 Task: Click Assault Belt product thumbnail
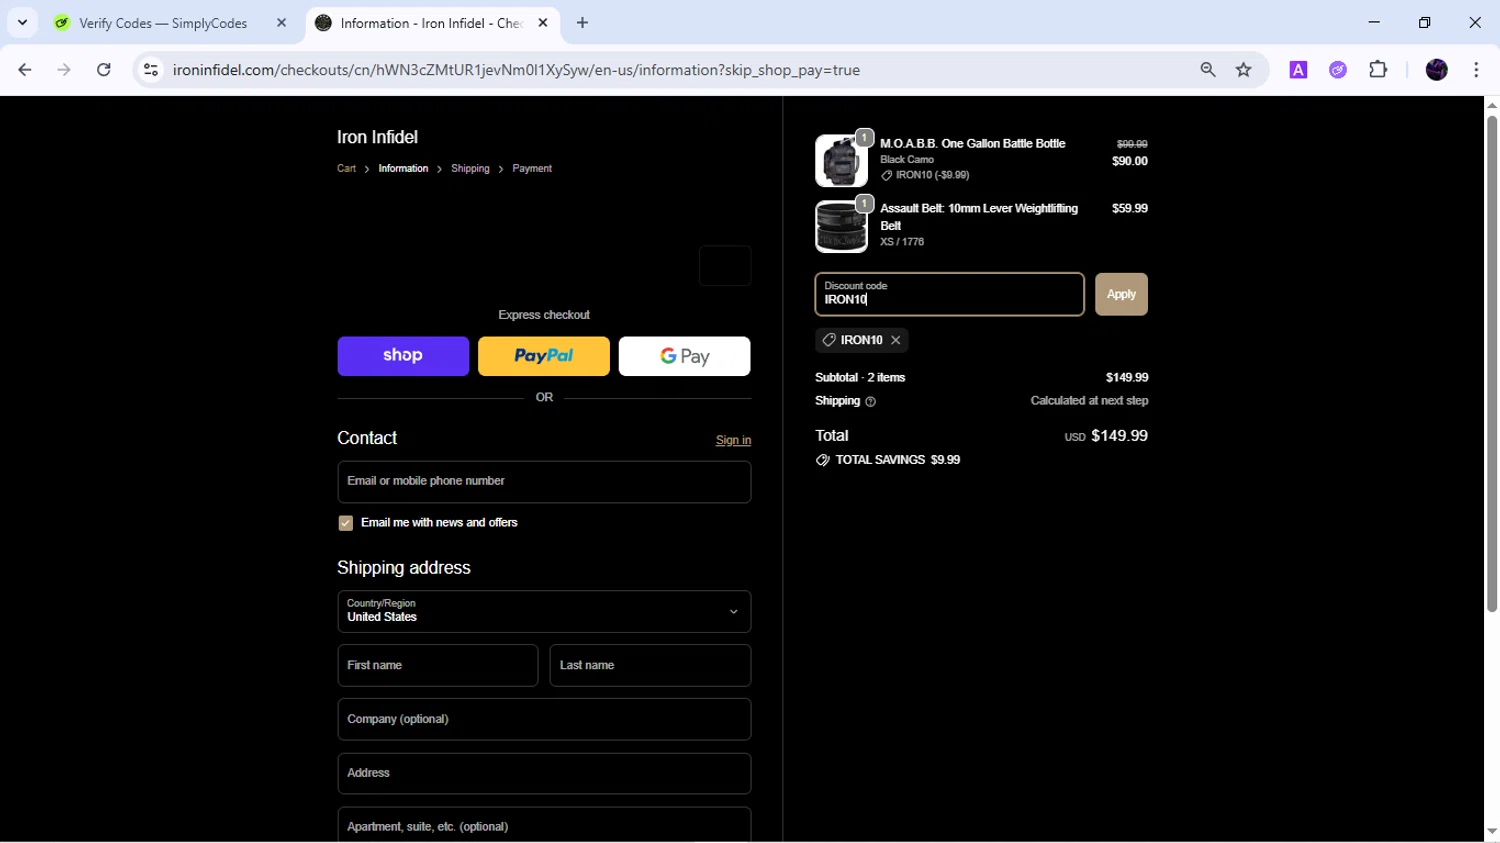841,227
